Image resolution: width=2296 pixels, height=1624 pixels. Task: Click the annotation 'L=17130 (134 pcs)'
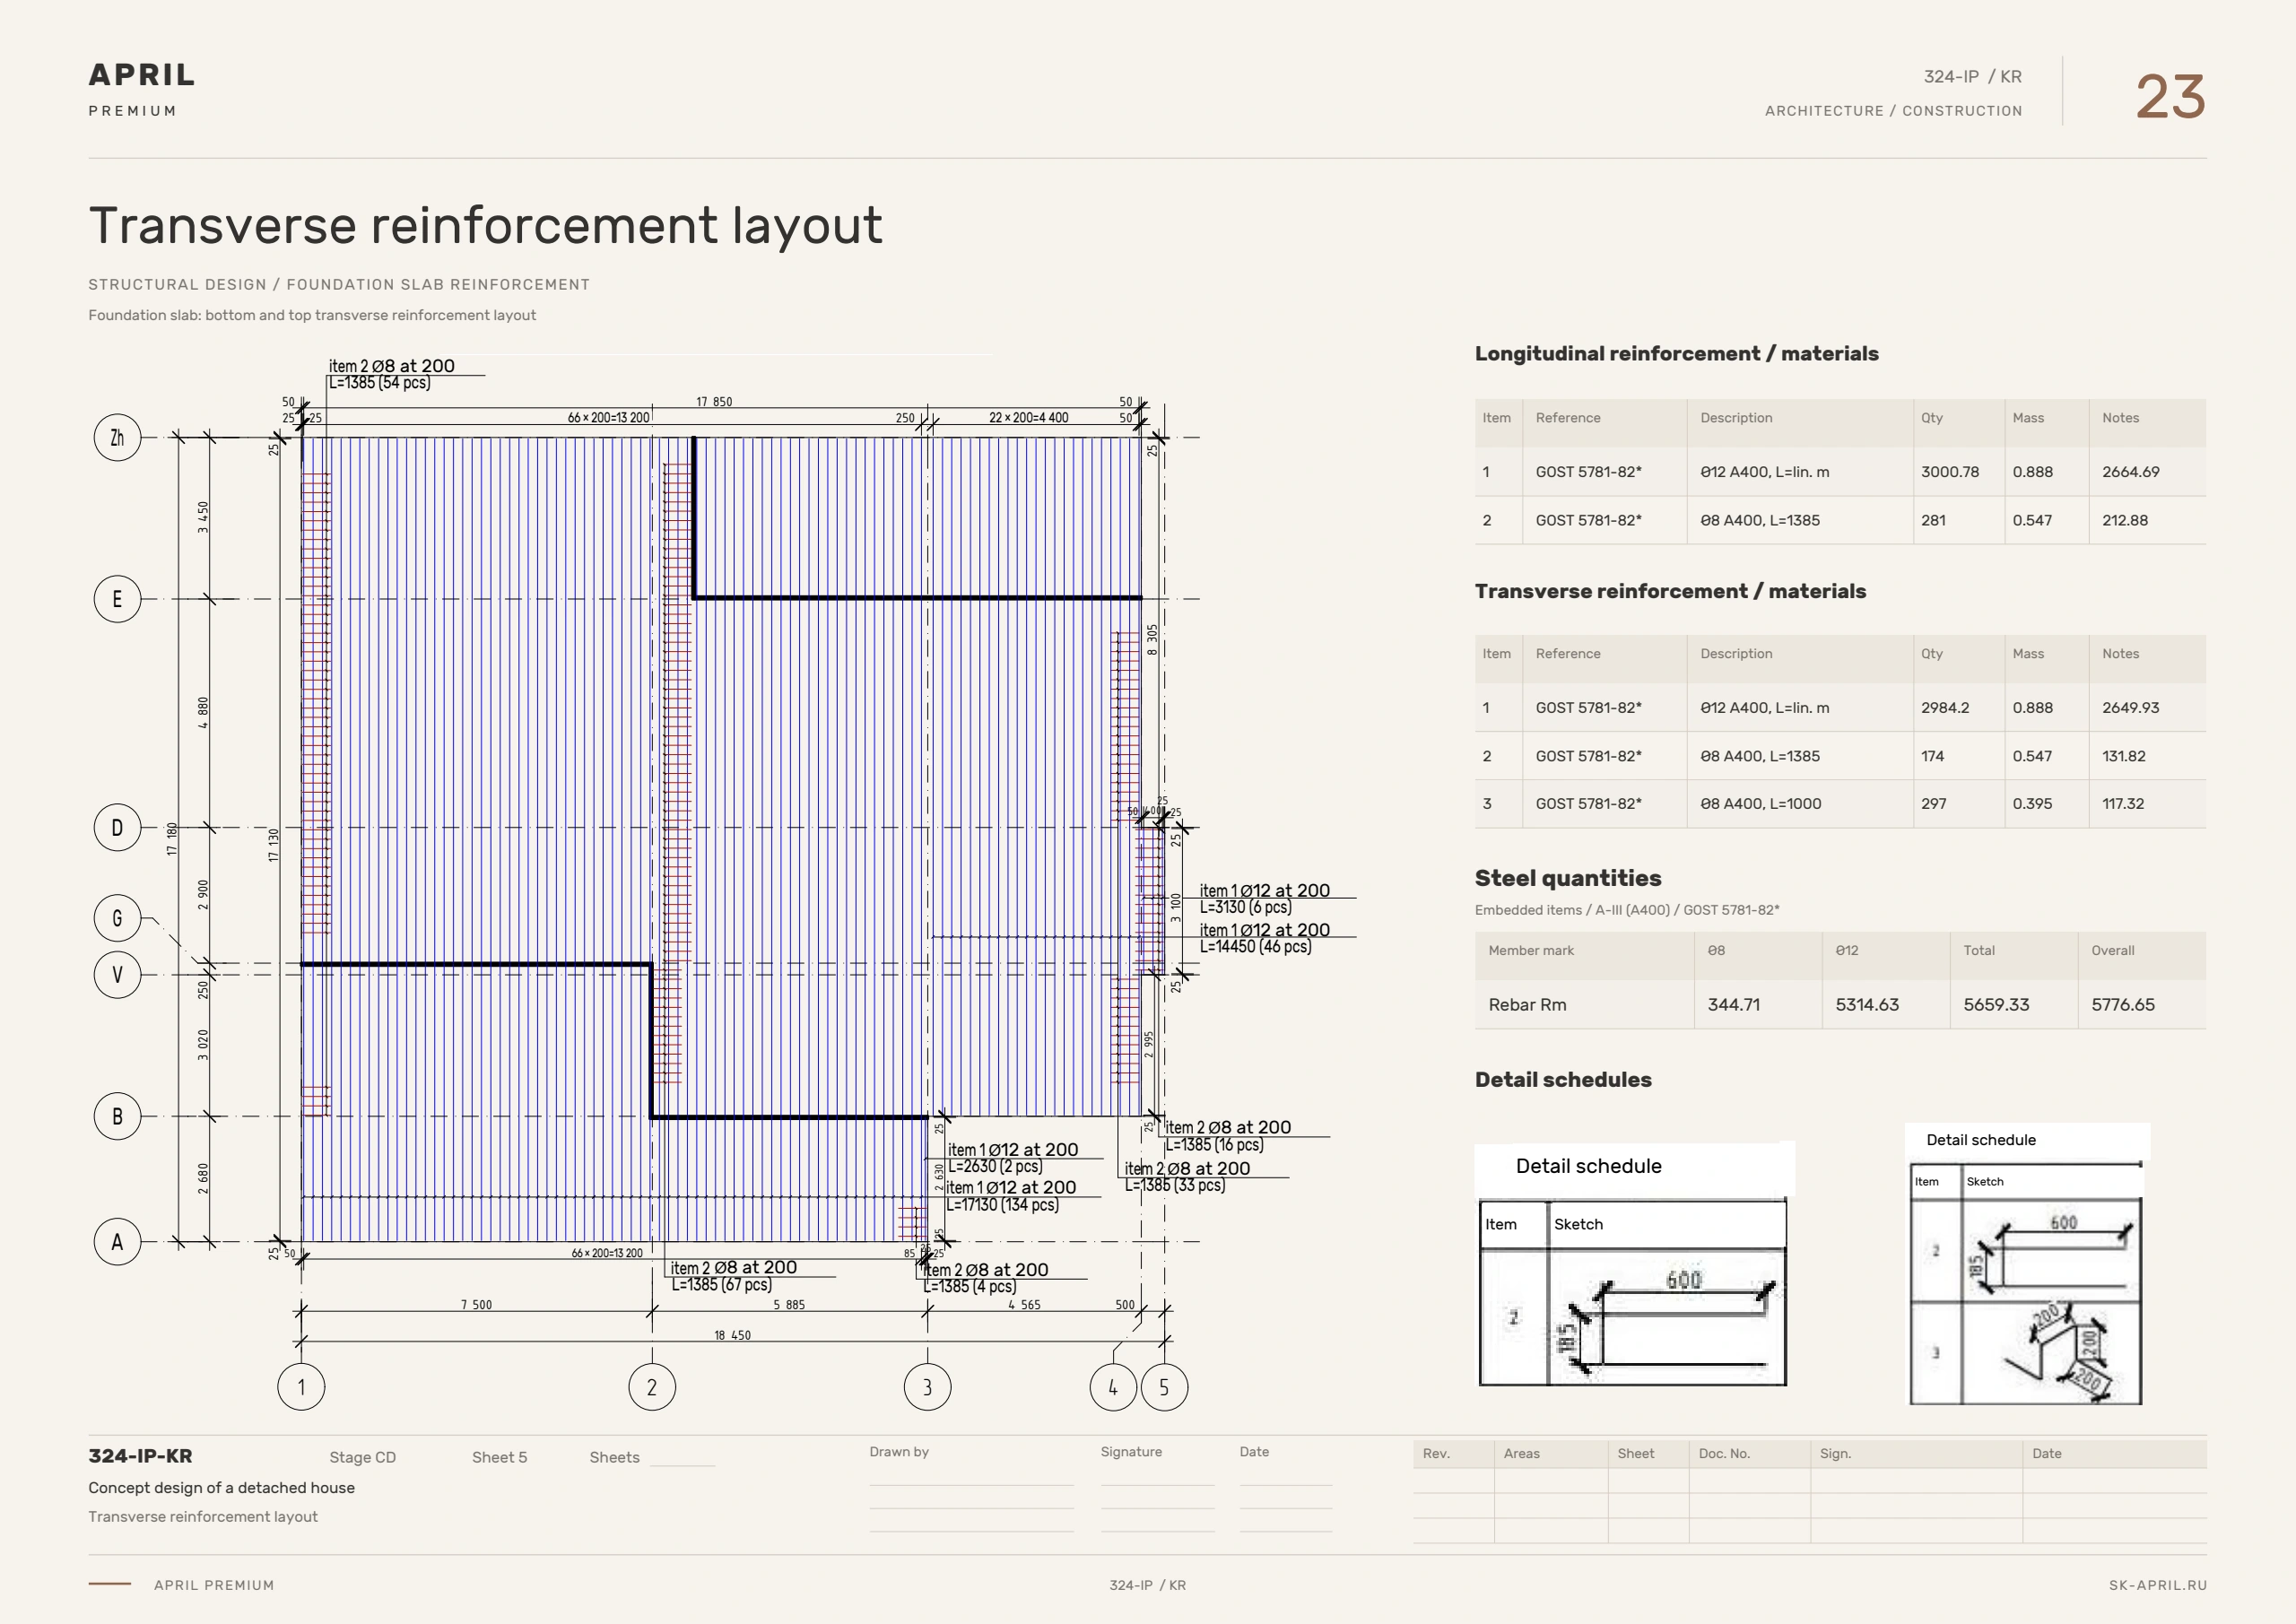click(x=1003, y=1206)
